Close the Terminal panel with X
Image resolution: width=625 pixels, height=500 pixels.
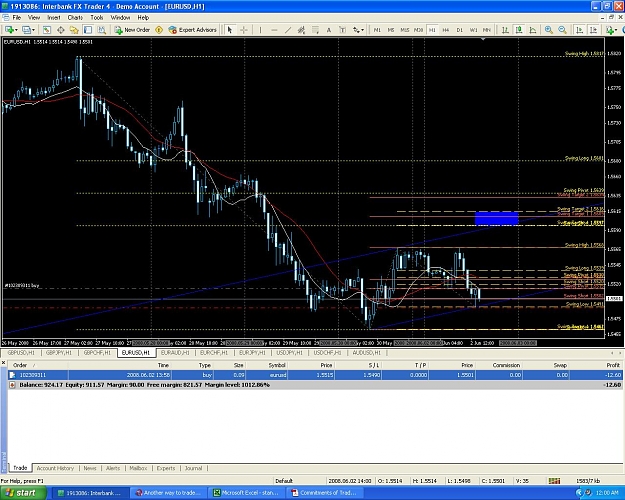pos(3,363)
